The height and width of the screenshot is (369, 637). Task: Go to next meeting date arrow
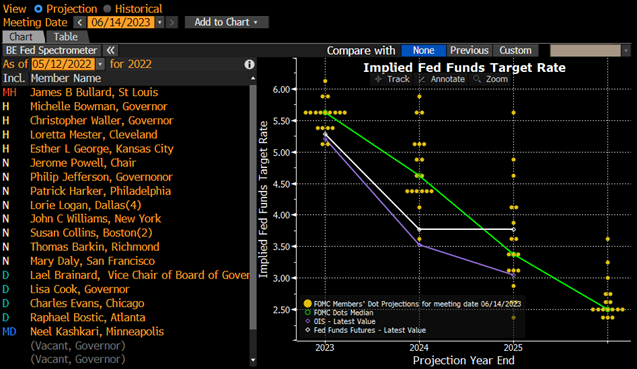172,22
